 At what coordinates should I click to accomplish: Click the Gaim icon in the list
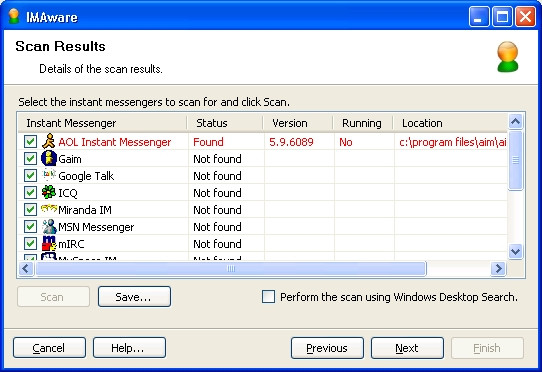[x=49, y=158]
